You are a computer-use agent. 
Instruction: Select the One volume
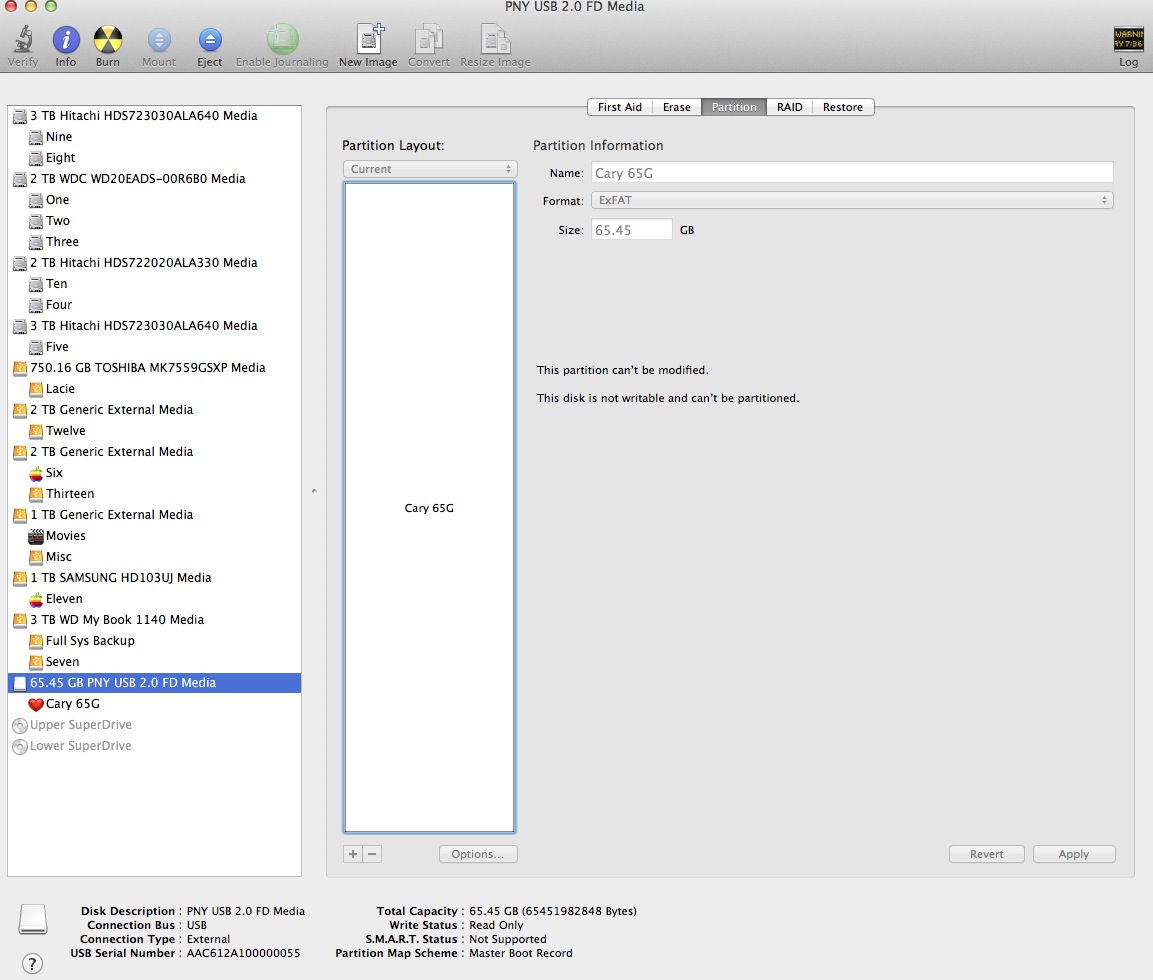[x=154, y=200]
